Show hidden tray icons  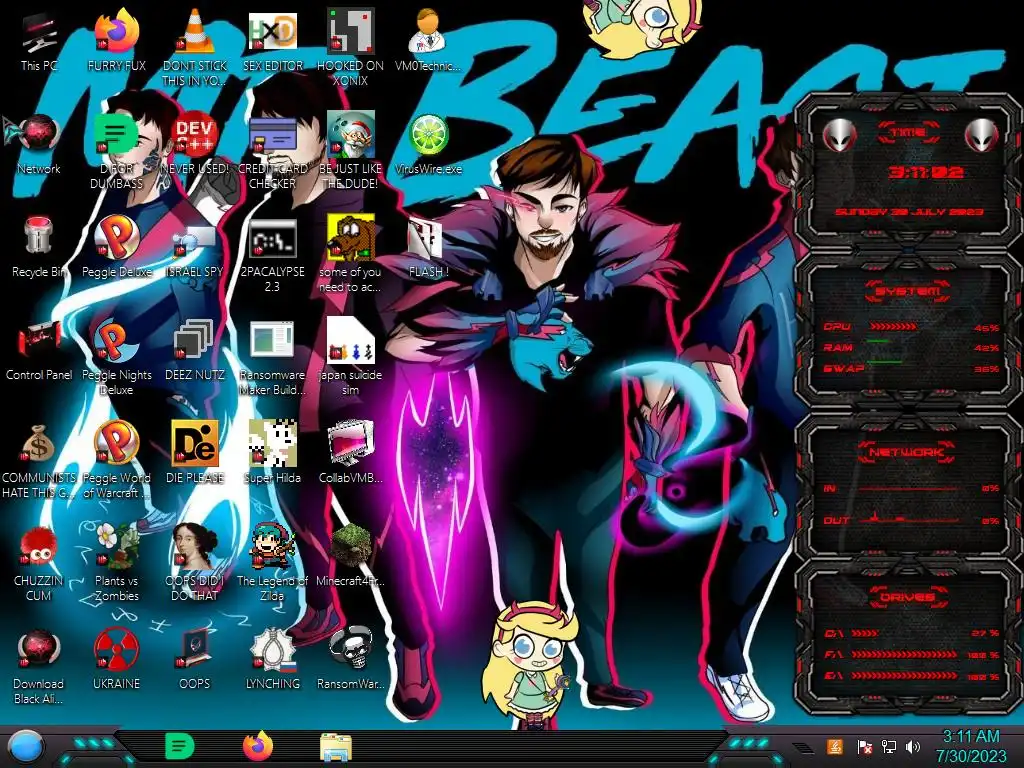point(804,748)
